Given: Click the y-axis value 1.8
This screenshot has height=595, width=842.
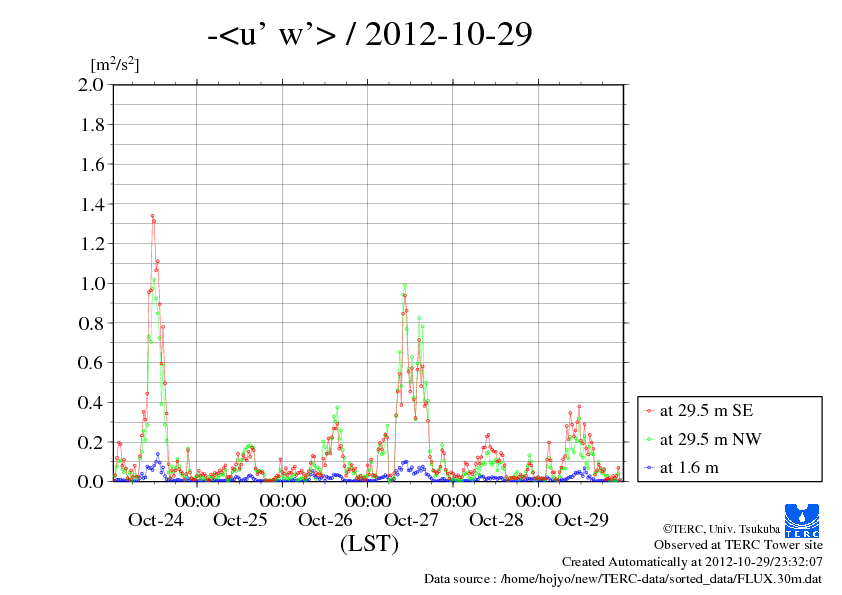Looking at the screenshot, I should [92, 125].
